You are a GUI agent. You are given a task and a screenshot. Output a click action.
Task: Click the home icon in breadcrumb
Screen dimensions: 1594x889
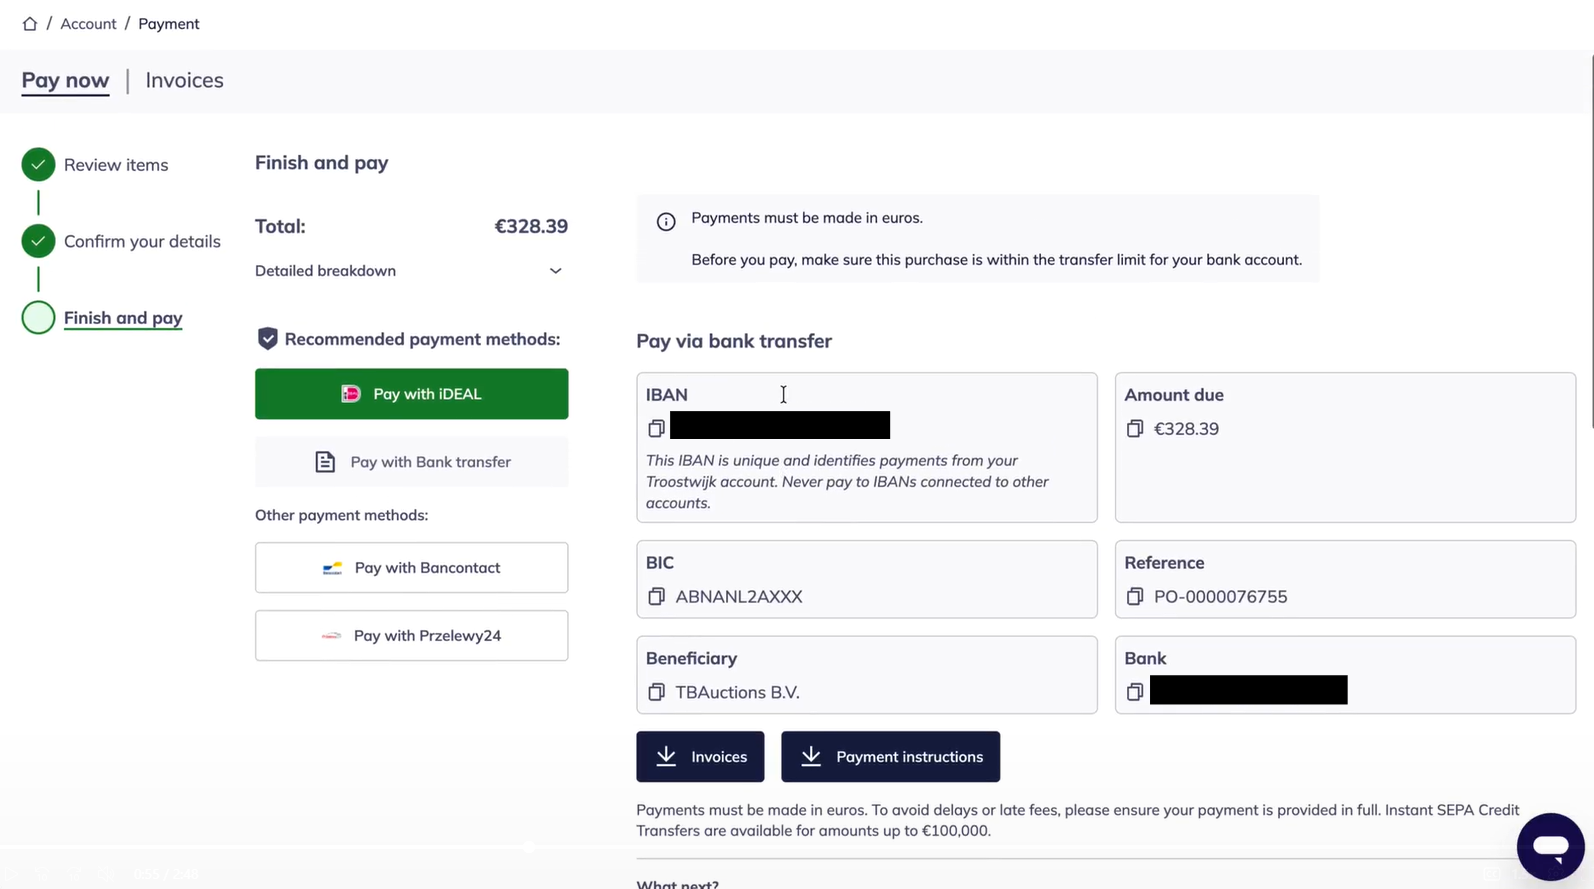(30, 24)
